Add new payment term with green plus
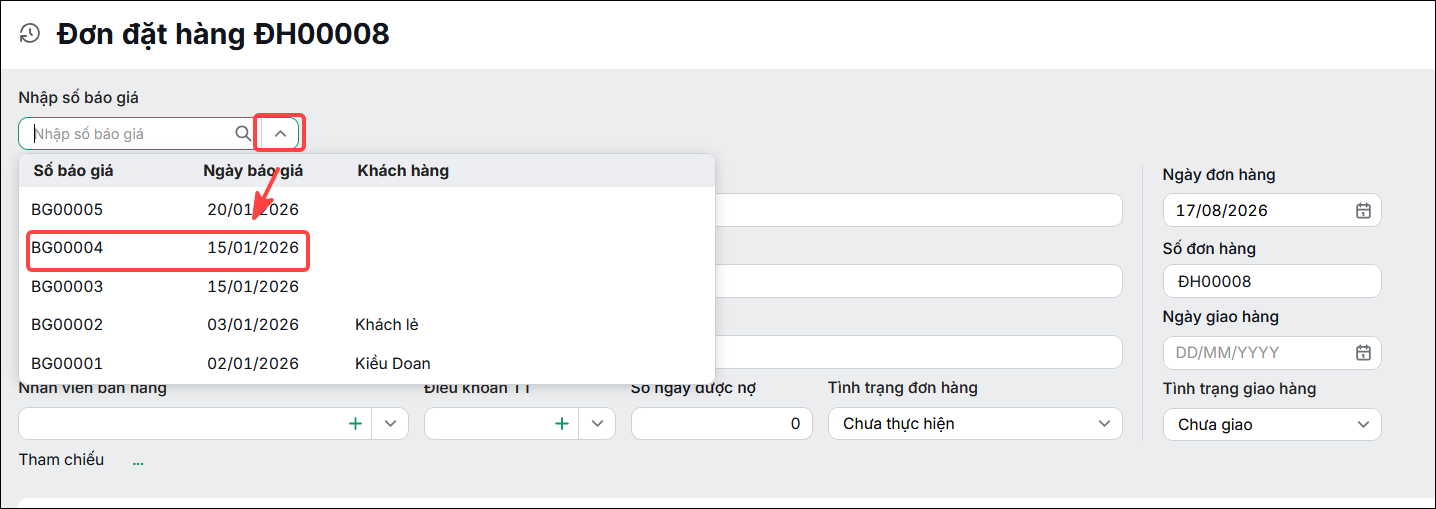This screenshot has width=1436, height=509. [x=562, y=424]
